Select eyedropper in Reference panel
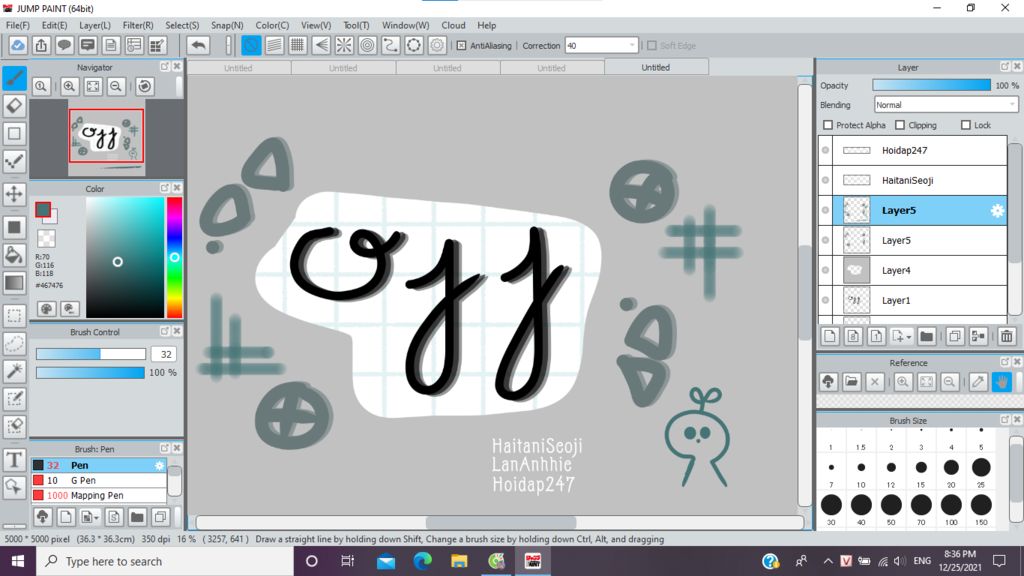Image resolution: width=1024 pixels, height=576 pixels. (x=978, y=381)
